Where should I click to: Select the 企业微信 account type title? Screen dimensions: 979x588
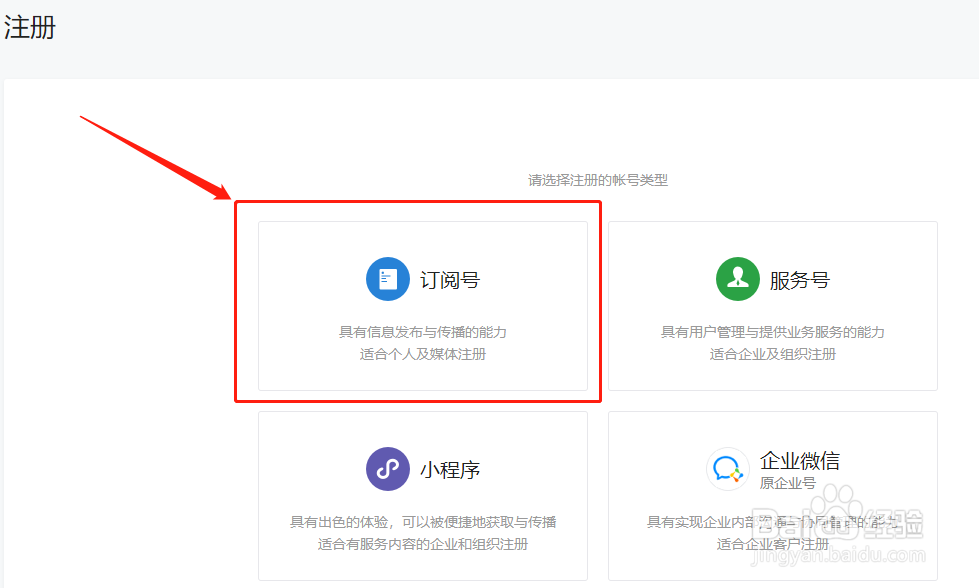799,461
